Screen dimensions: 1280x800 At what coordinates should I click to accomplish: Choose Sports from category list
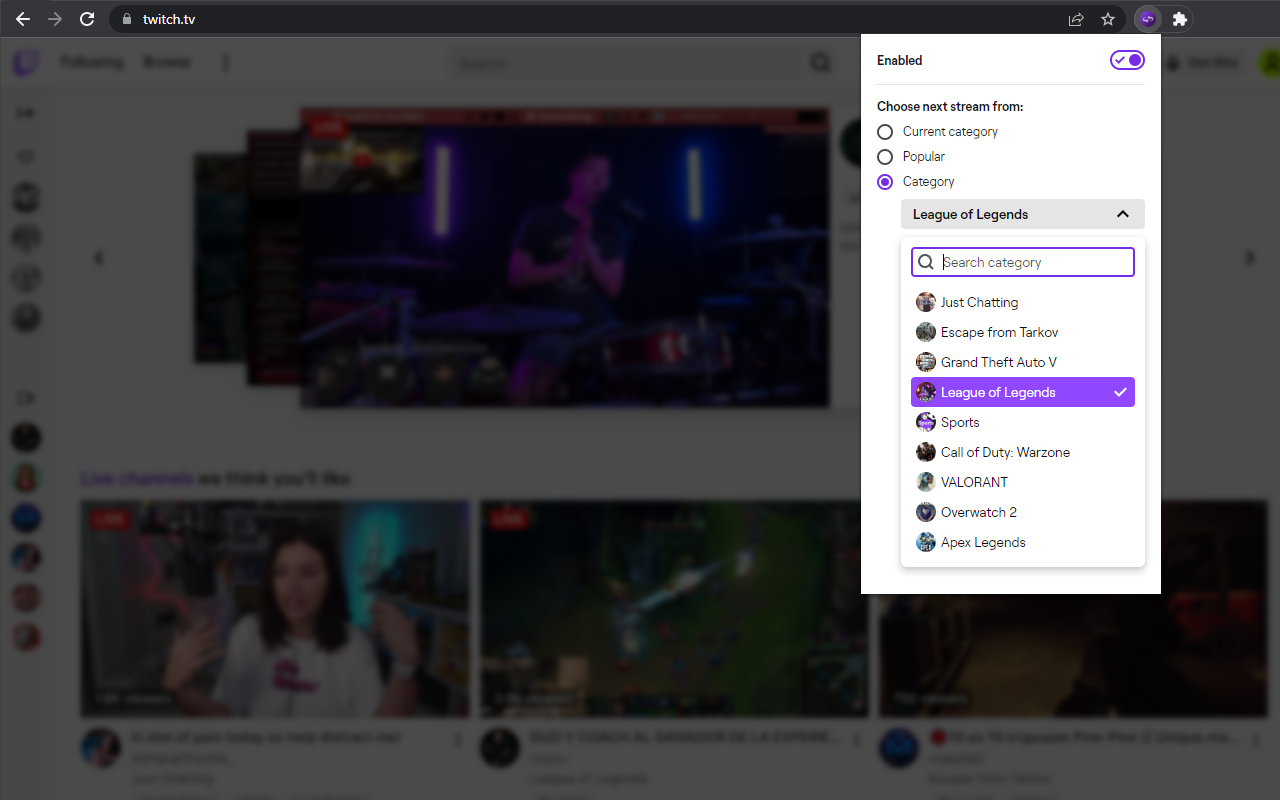(x=1023, y=422)
